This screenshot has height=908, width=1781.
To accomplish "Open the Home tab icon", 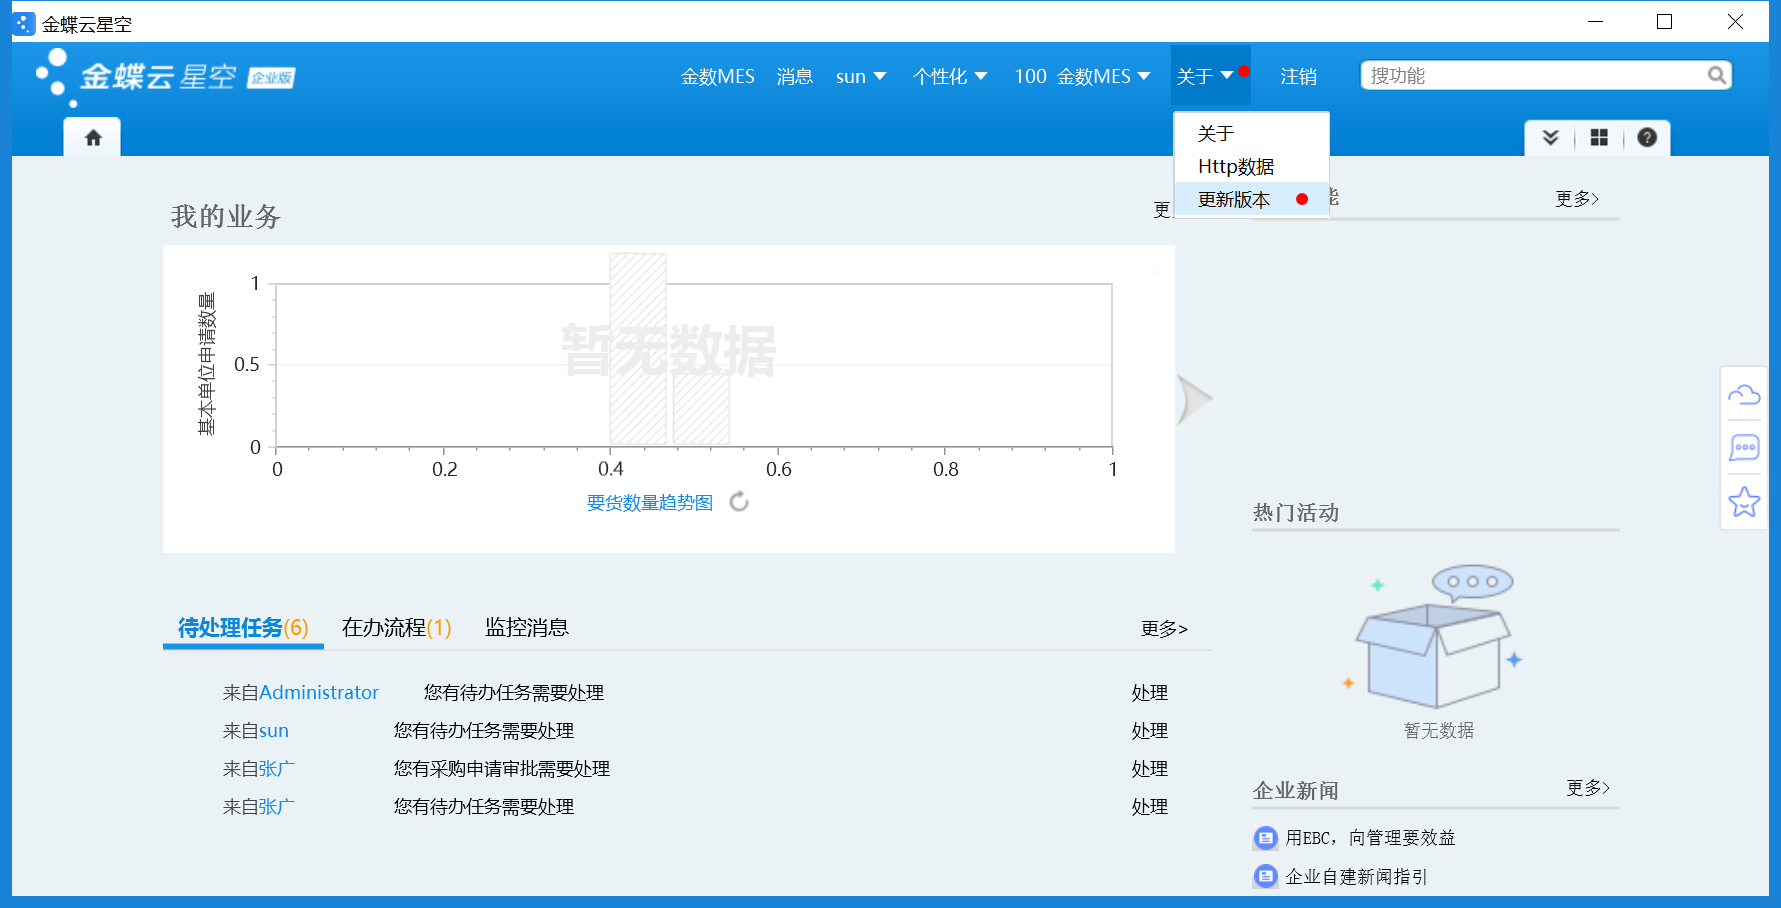I will click(x=93, y=138).
